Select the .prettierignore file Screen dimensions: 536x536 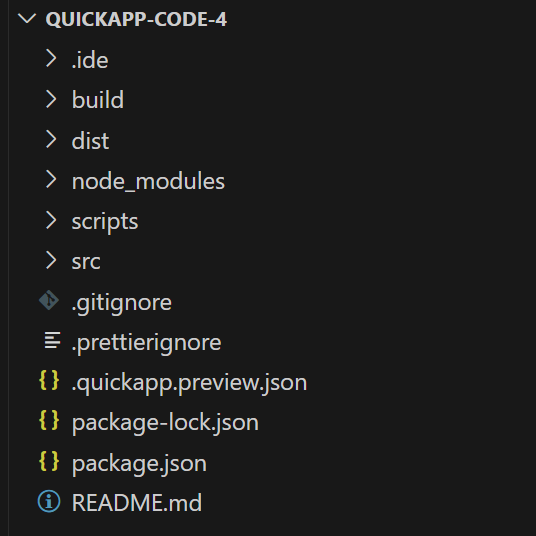[146, 343]
